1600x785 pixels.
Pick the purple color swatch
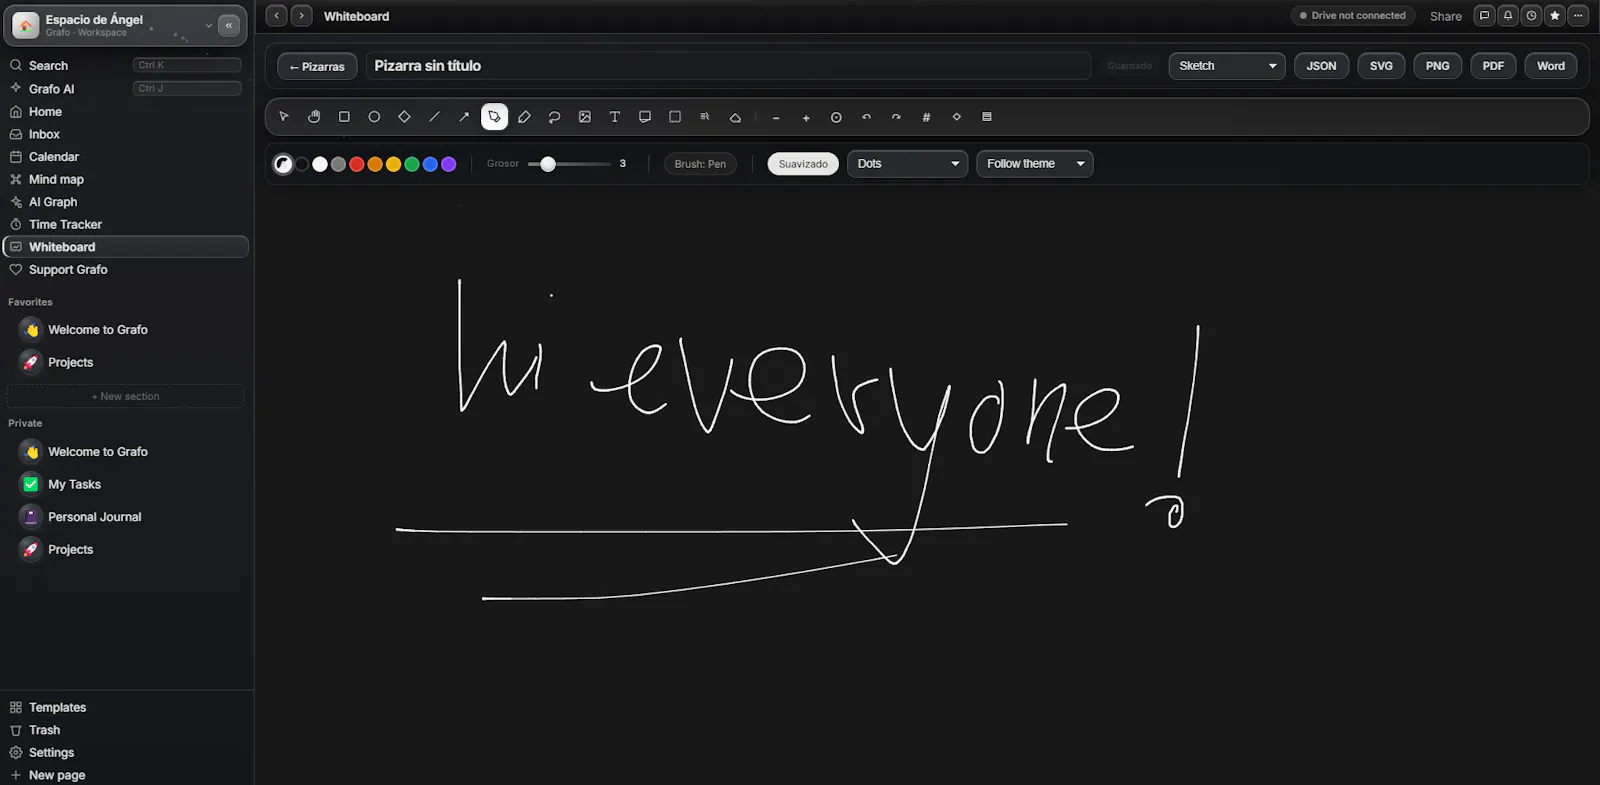tap(449, 164)
